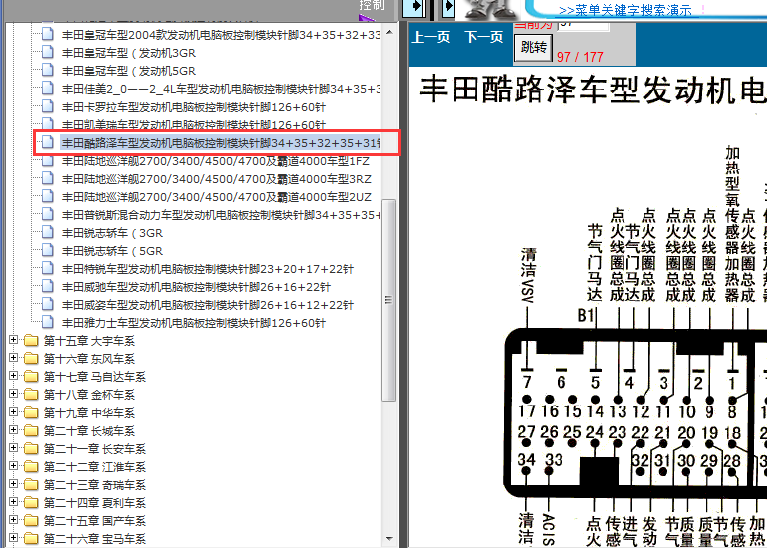Select 丰田普锐斯混合动力车型 entry
The image size is (767, 548).
[x=221, y=215]
